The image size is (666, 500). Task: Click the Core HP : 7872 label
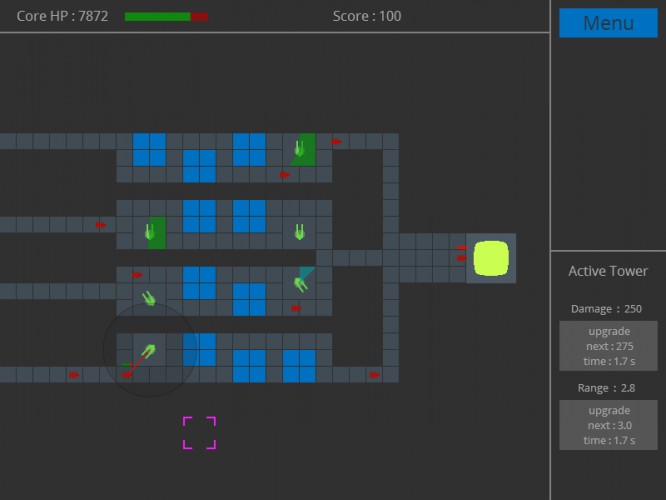(x=62, y=16)
